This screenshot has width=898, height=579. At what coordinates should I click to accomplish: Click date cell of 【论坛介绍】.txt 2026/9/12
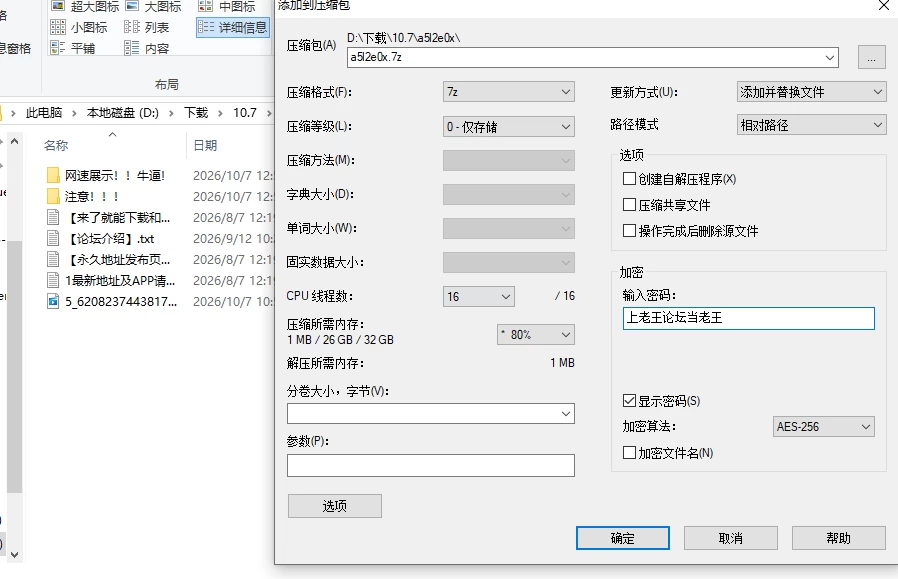[232, 239]
